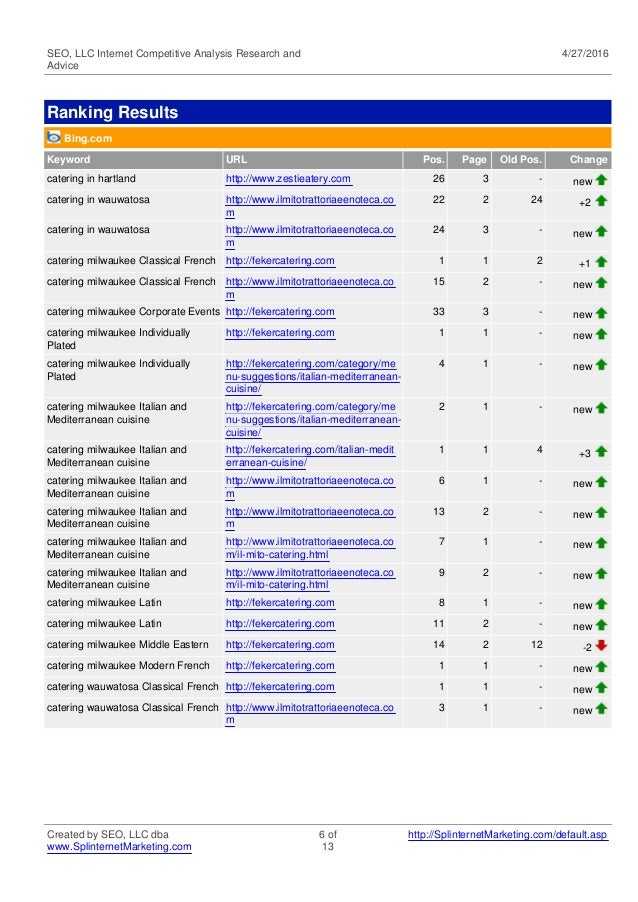Click green arrow in Corporate Events row
Image resolution: width=638 pixels, height=902 pixels.
click(x=602, y=314)
